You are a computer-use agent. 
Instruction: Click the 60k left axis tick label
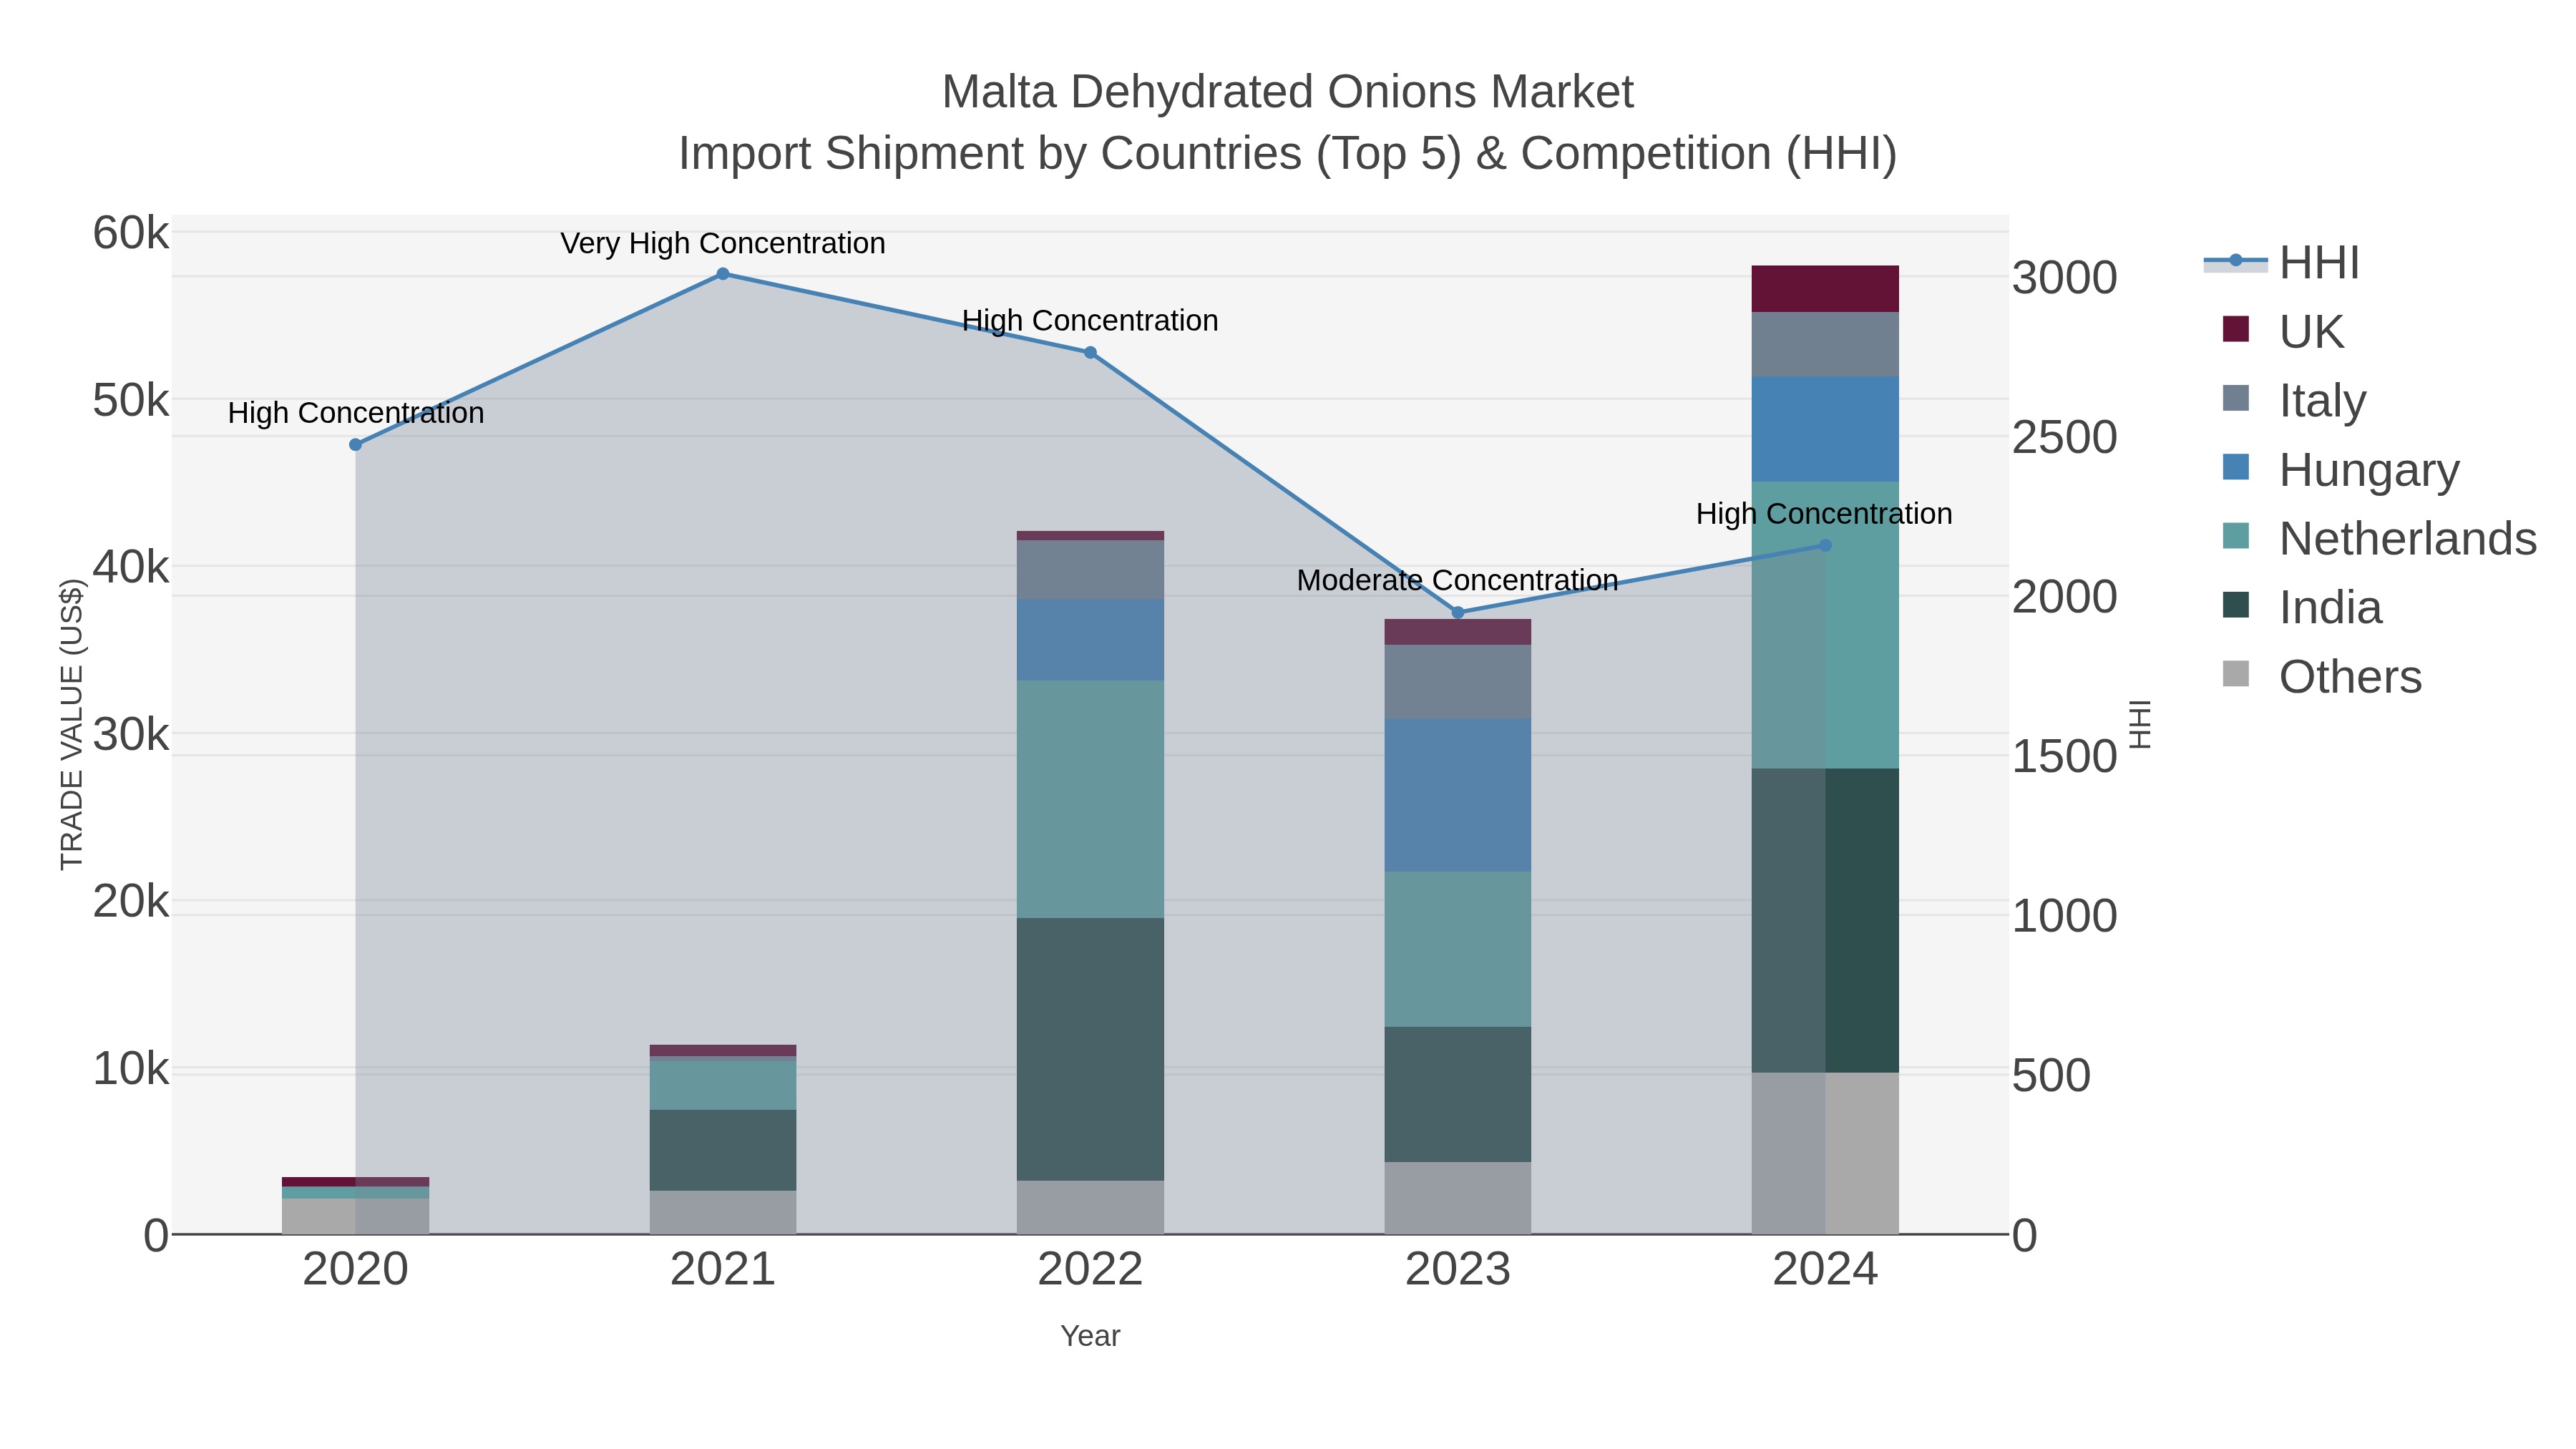click(131, 233)
